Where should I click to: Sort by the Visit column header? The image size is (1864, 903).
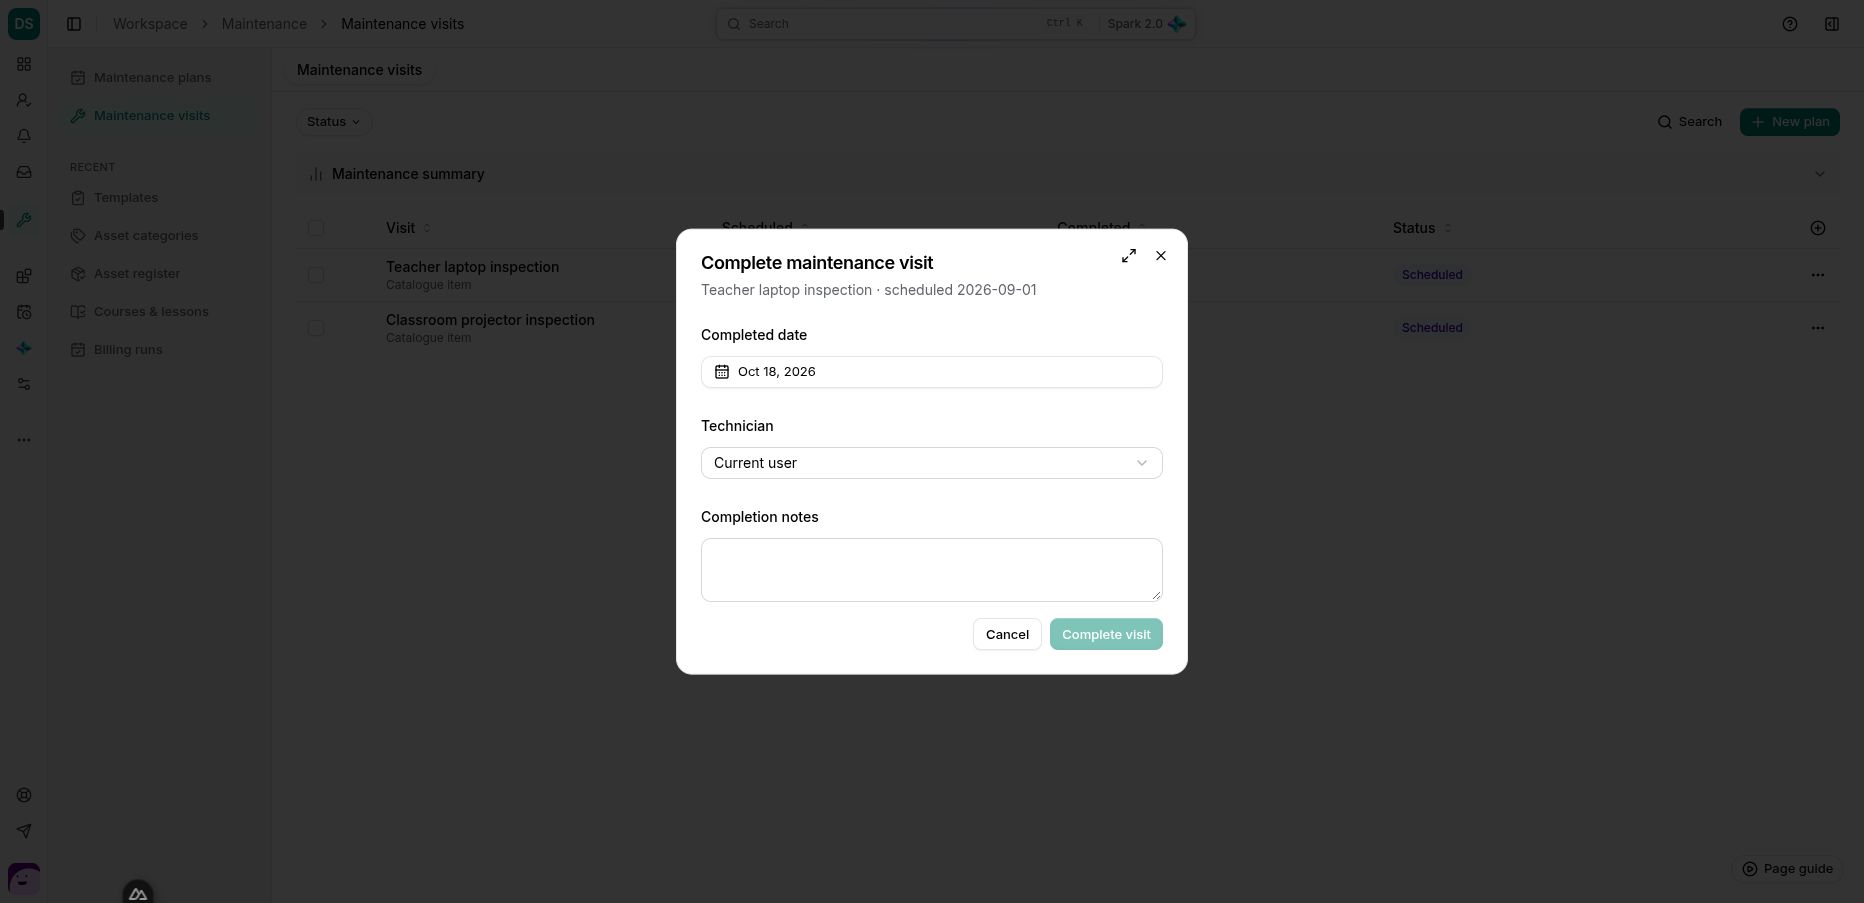[x=408, y=228]
